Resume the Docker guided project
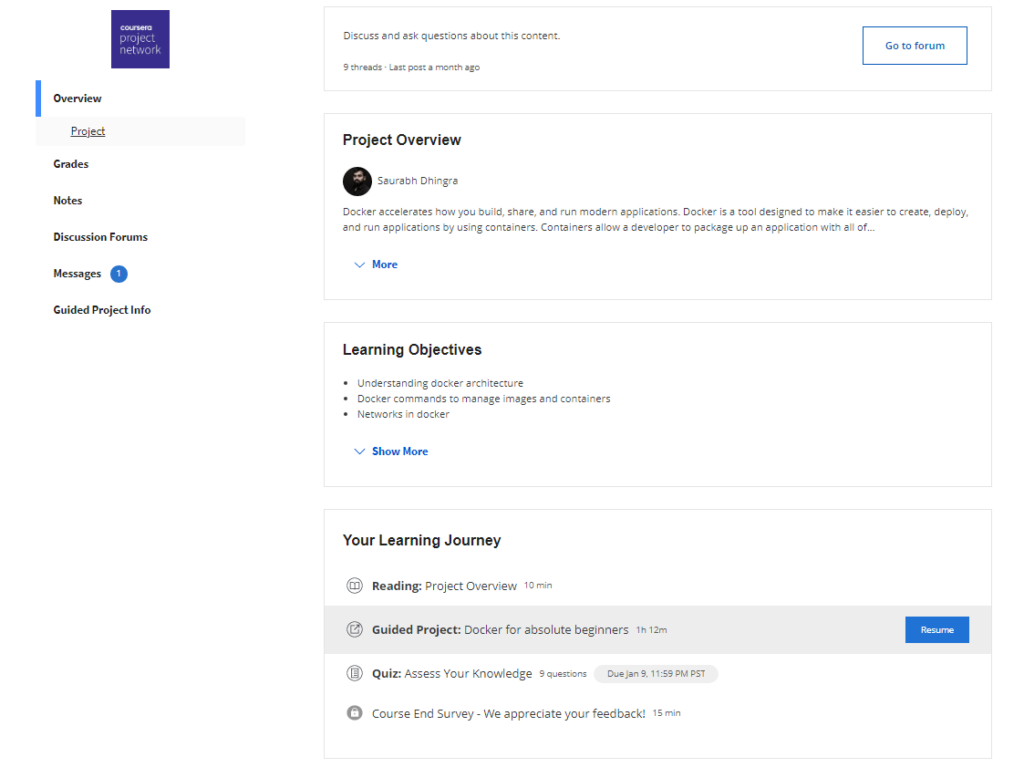 936,629
